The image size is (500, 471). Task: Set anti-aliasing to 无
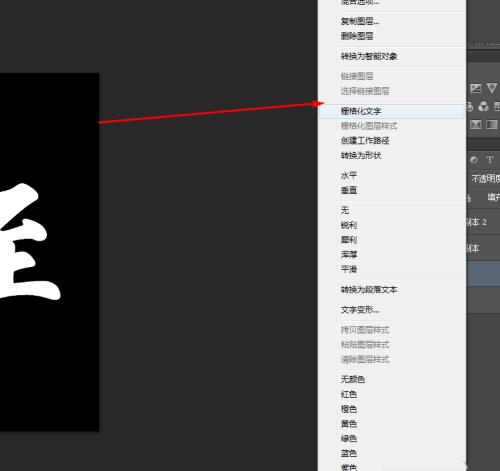click(x=345, y=210)
